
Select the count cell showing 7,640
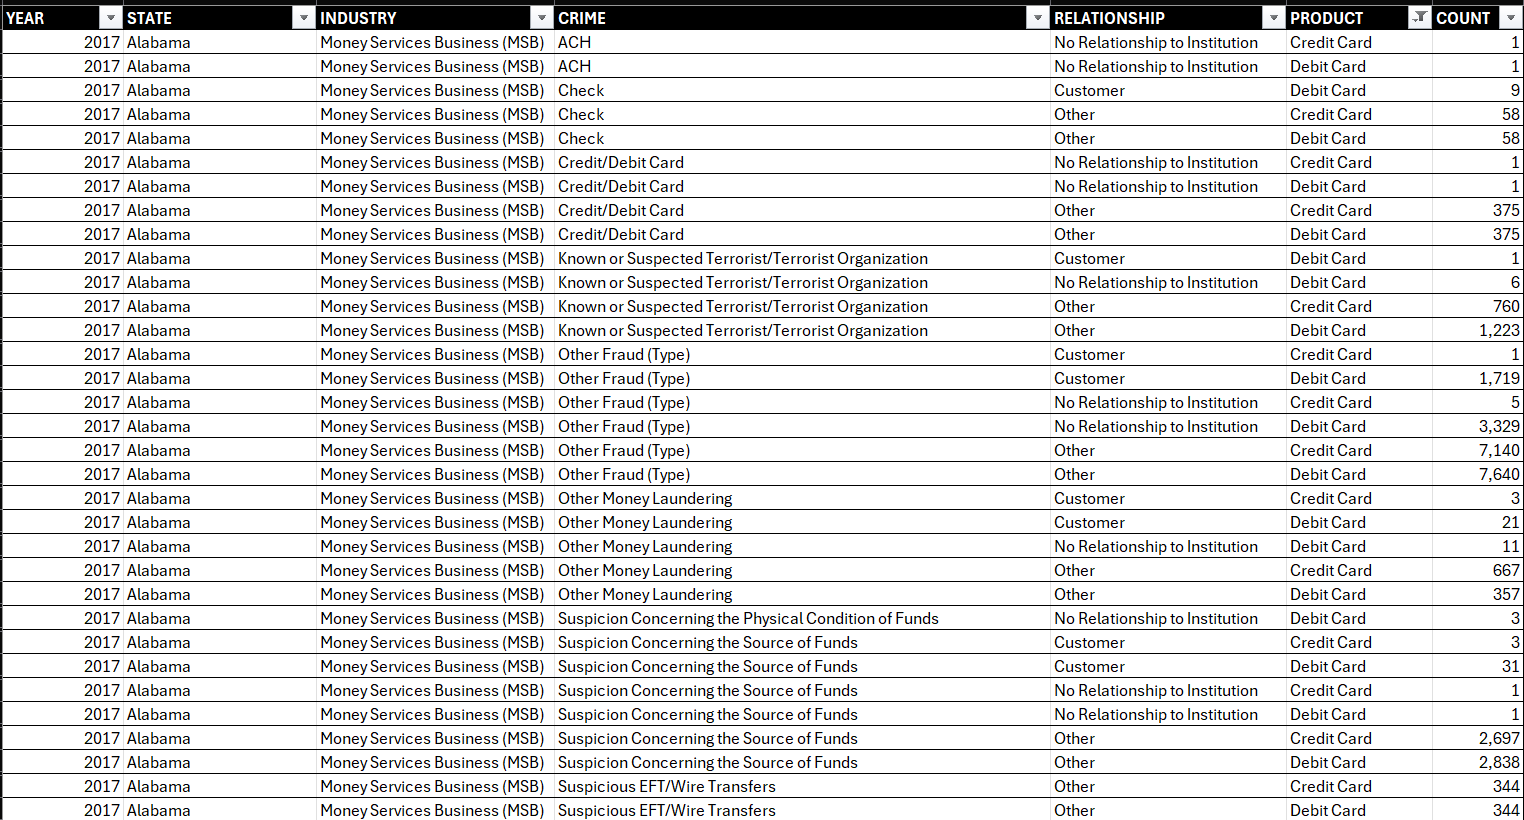(x=1478, y=474)
